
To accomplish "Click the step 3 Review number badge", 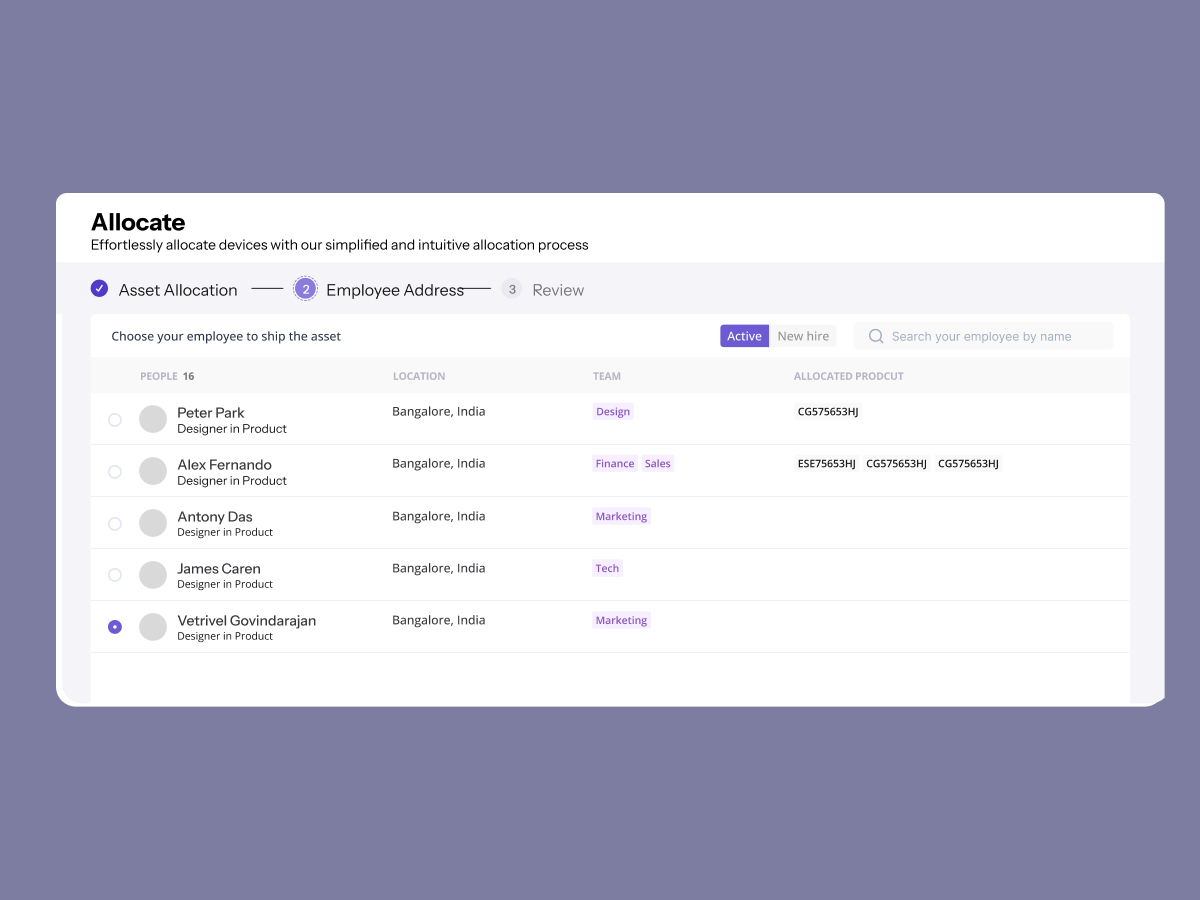I will click(x=512, y=289).
